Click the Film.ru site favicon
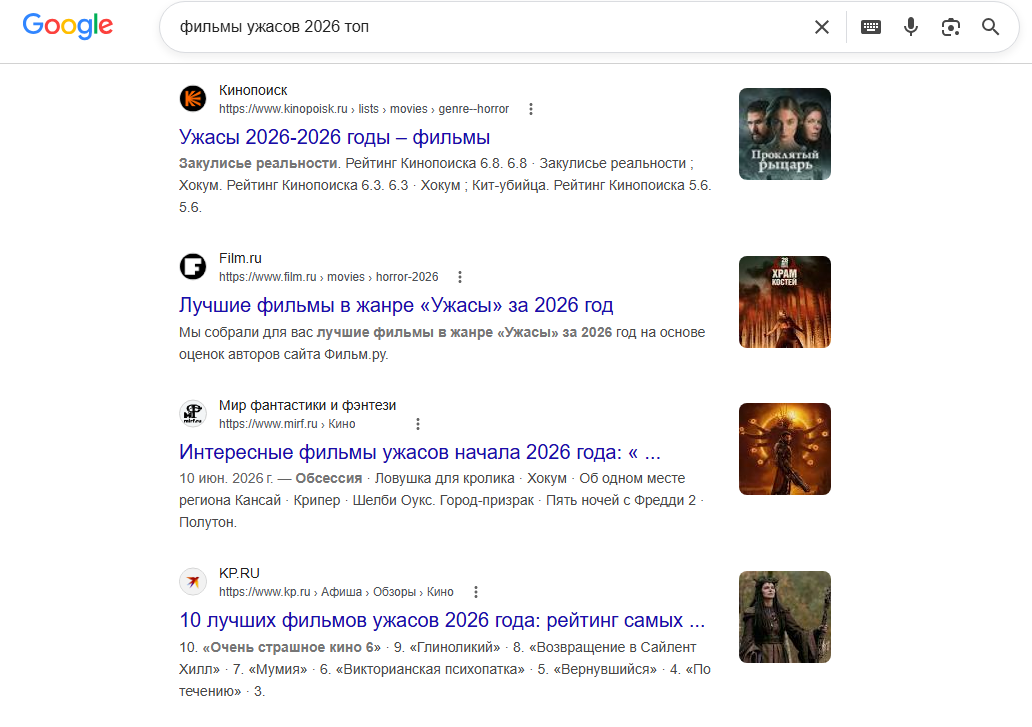 pyautogui.click(x=193, y=266)
